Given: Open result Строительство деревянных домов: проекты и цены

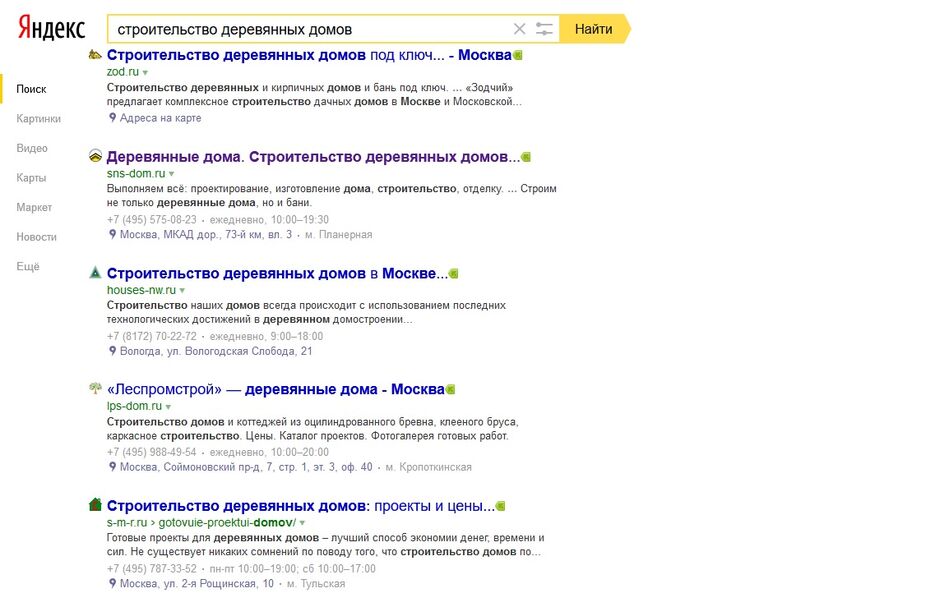Looking at the screenshot, I should 301,506.
